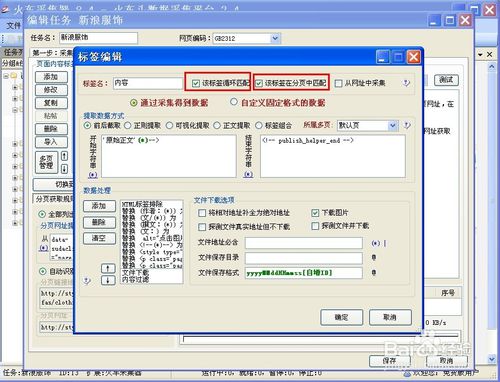Select 自动识别 radio in 编辑任务 window

tap(43, 271)
